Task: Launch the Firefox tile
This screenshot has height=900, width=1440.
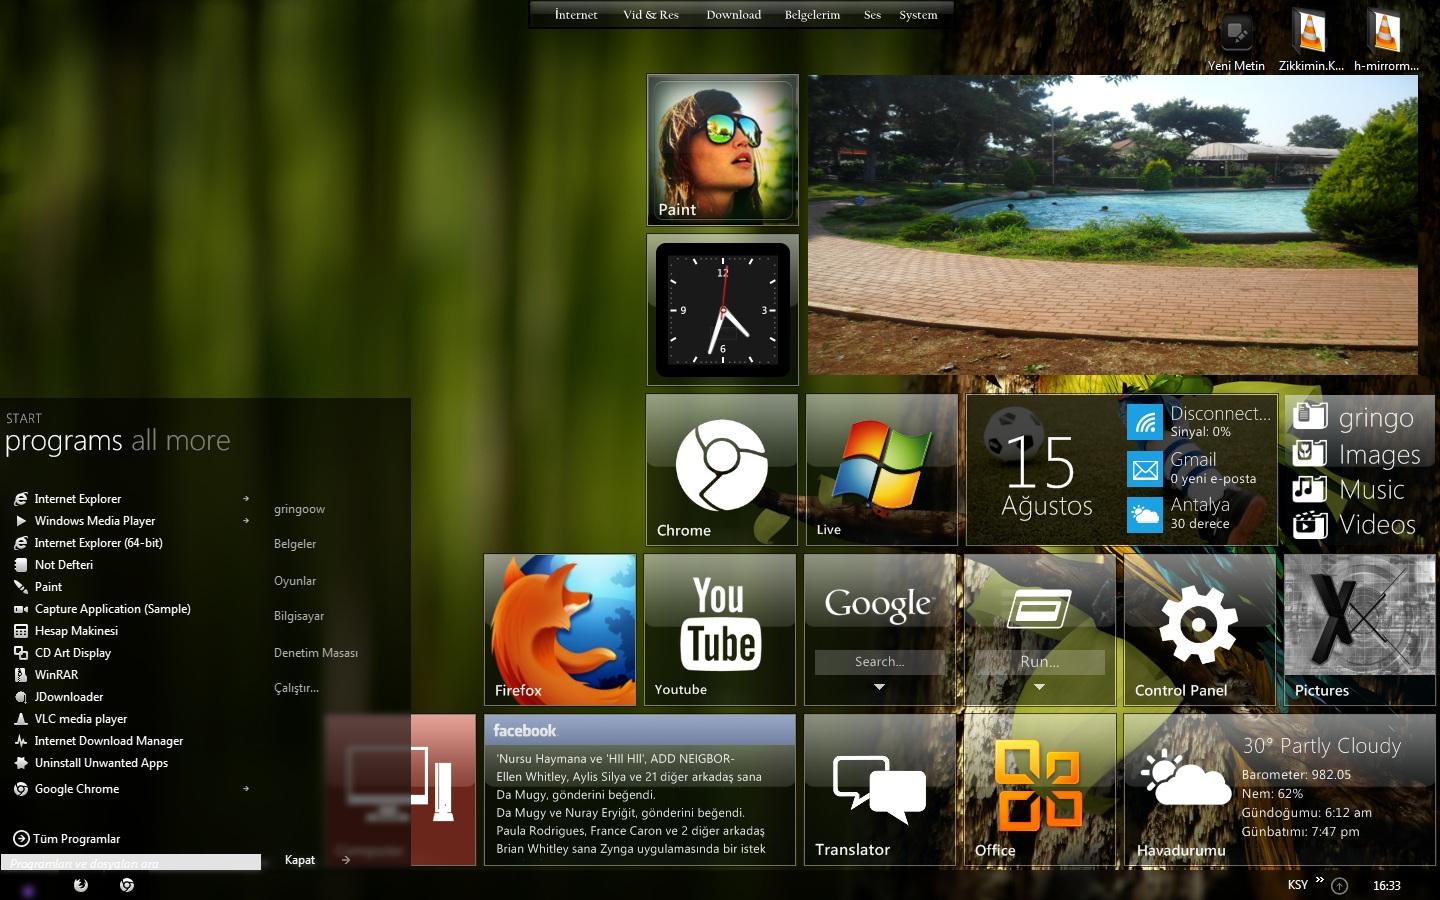Action: 560,630
